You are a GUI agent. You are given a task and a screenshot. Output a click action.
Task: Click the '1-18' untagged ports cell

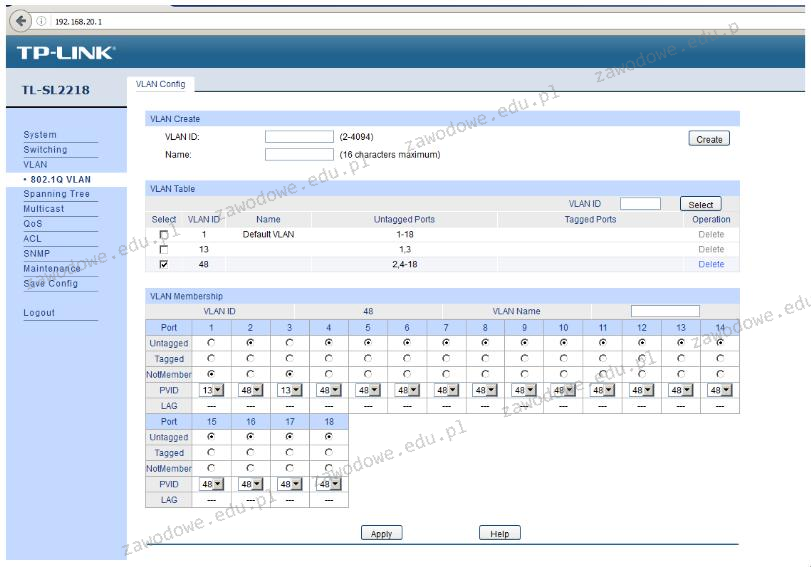click(404, 234)
